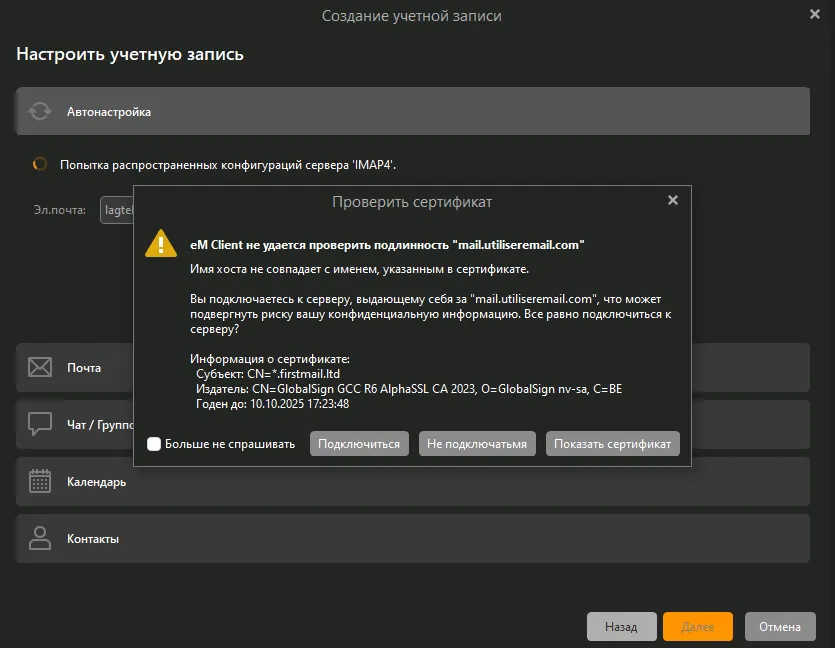
Task: Click the Автонастройка sync arrows icon
Action: click(x=40, y=112)
